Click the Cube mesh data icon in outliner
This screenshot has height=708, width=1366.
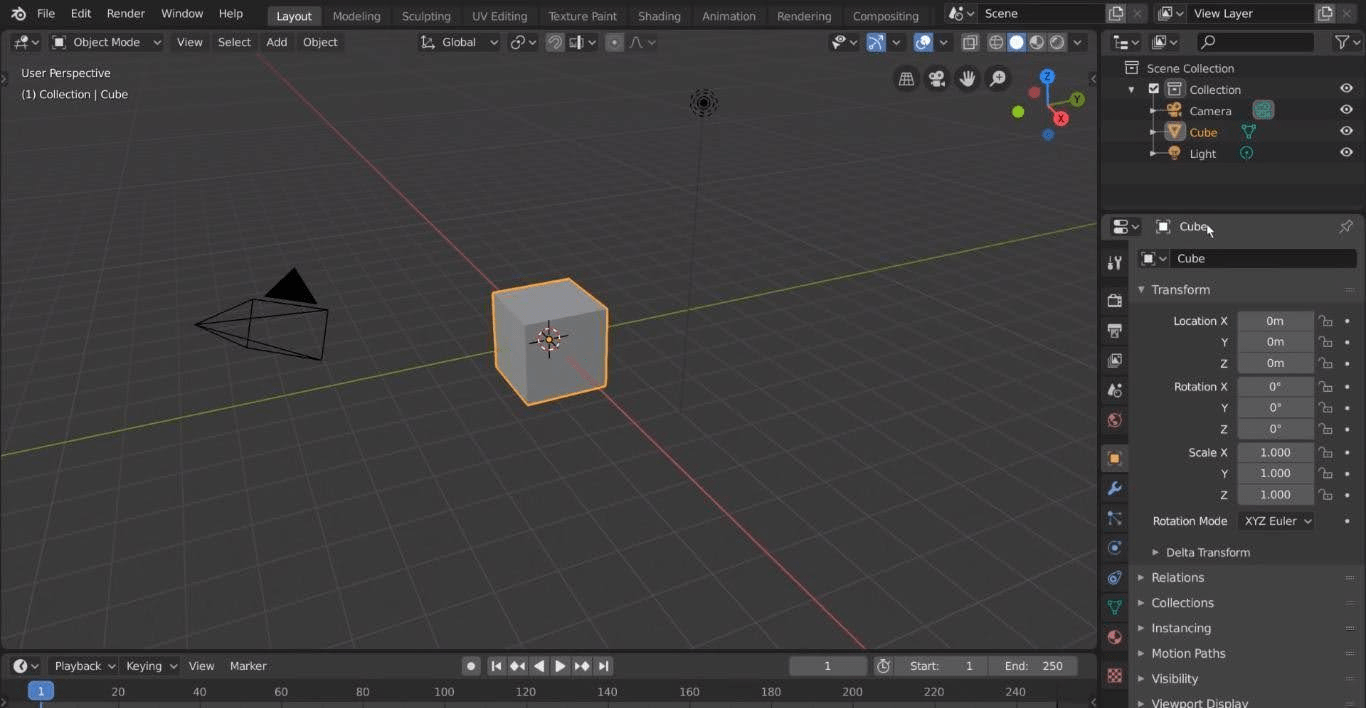(x=1248, y=132)
